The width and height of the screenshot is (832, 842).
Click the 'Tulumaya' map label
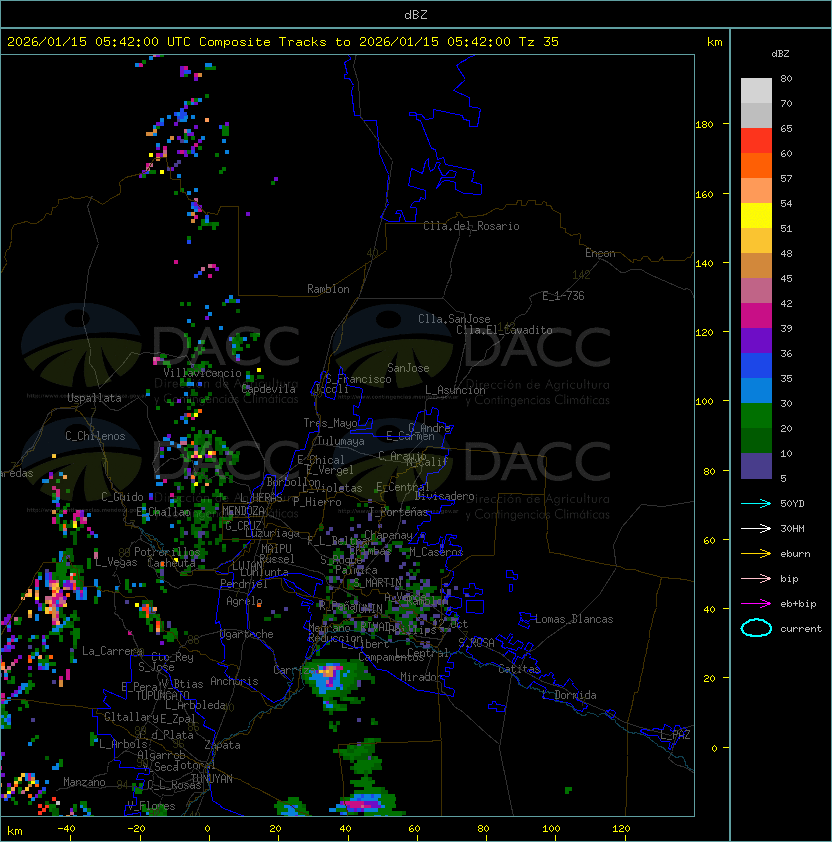tap(341, 441)
